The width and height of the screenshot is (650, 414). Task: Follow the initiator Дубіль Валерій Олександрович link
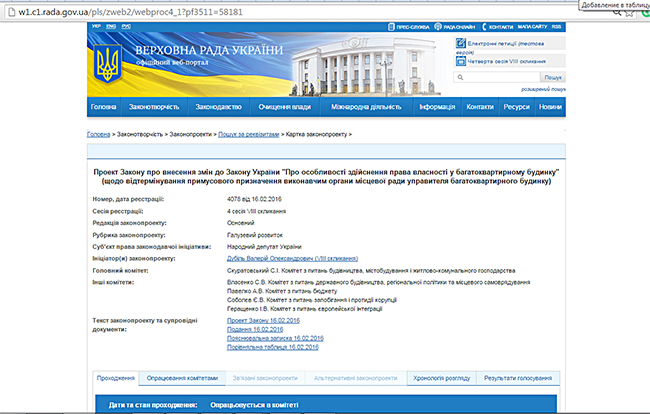point(287,258)
